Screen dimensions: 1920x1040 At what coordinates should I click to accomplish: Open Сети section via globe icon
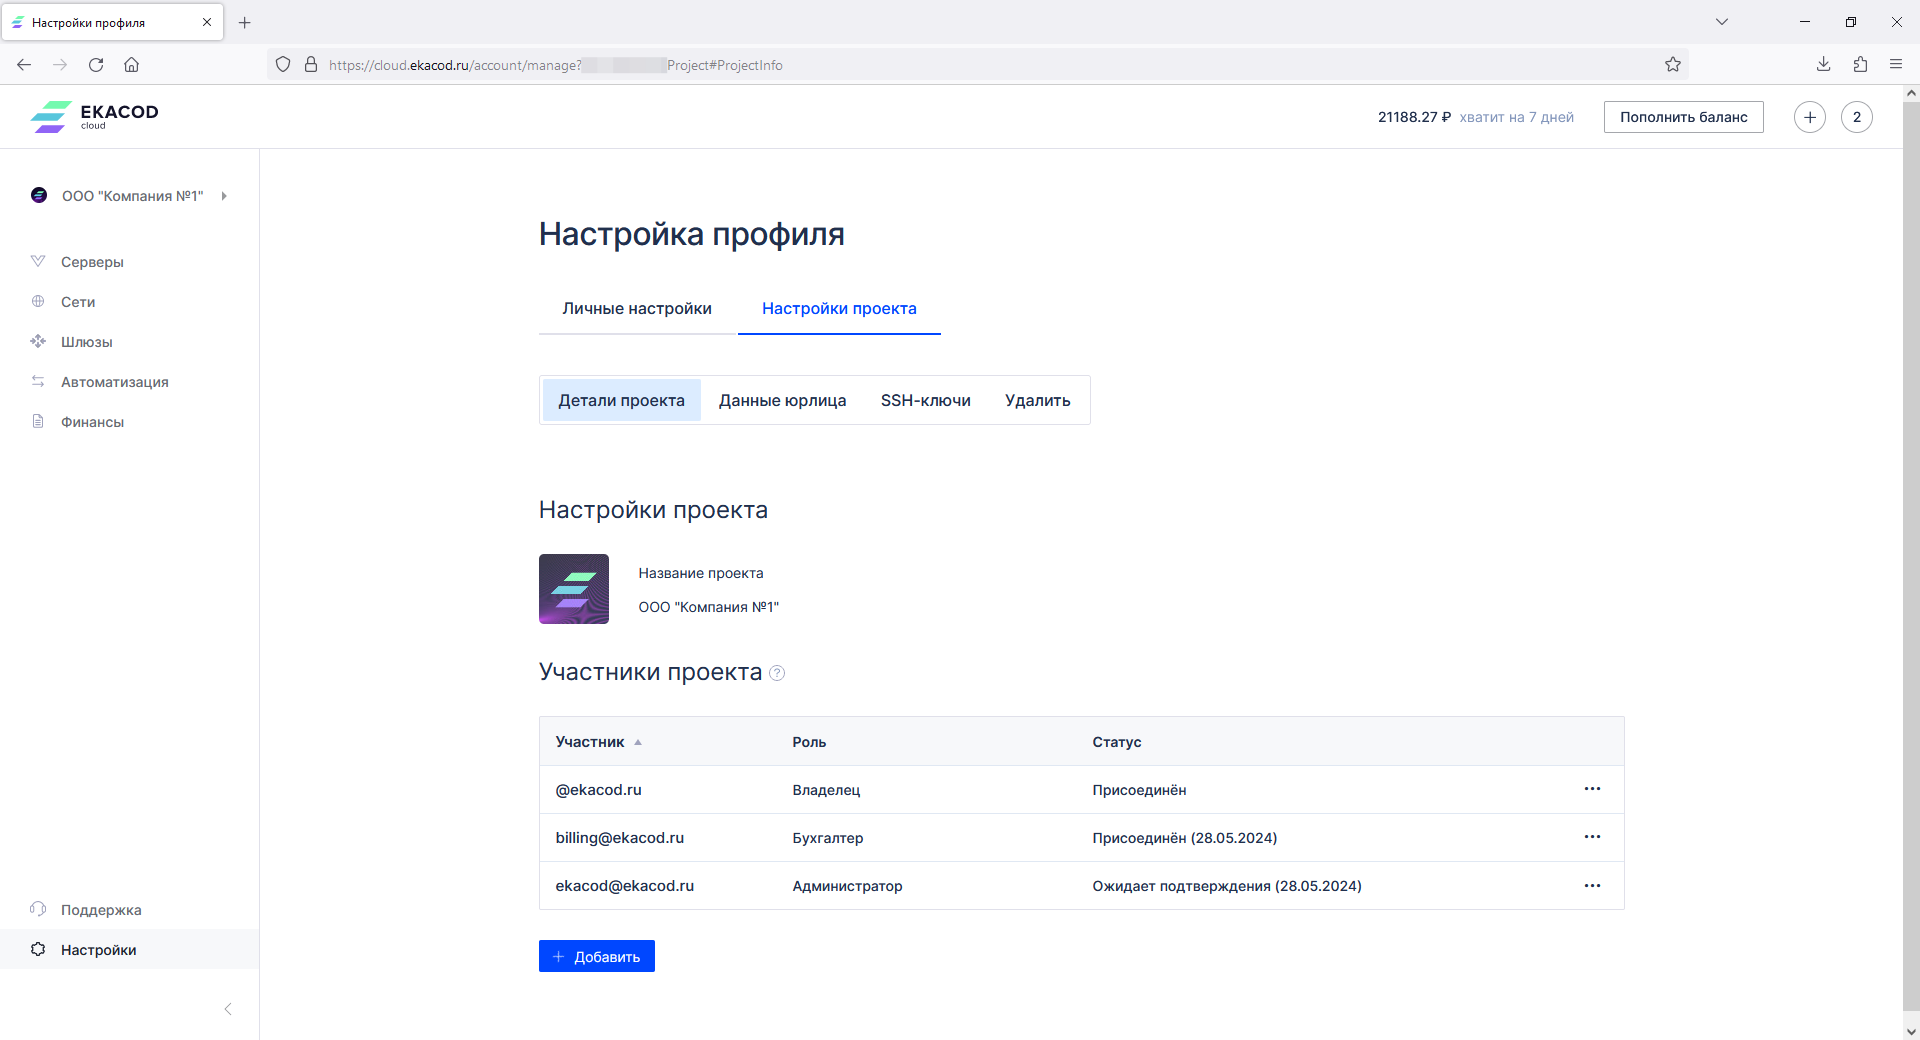(x=38, y=302)
